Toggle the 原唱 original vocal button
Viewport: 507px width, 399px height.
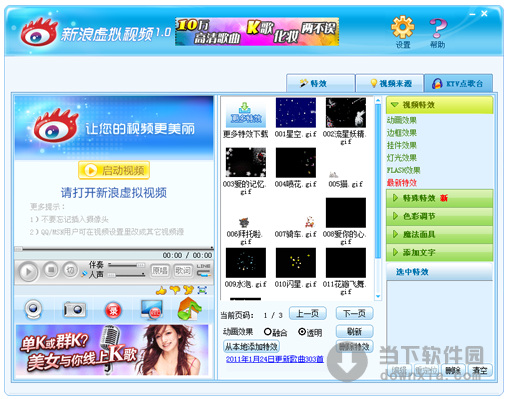tap(160, 270)
